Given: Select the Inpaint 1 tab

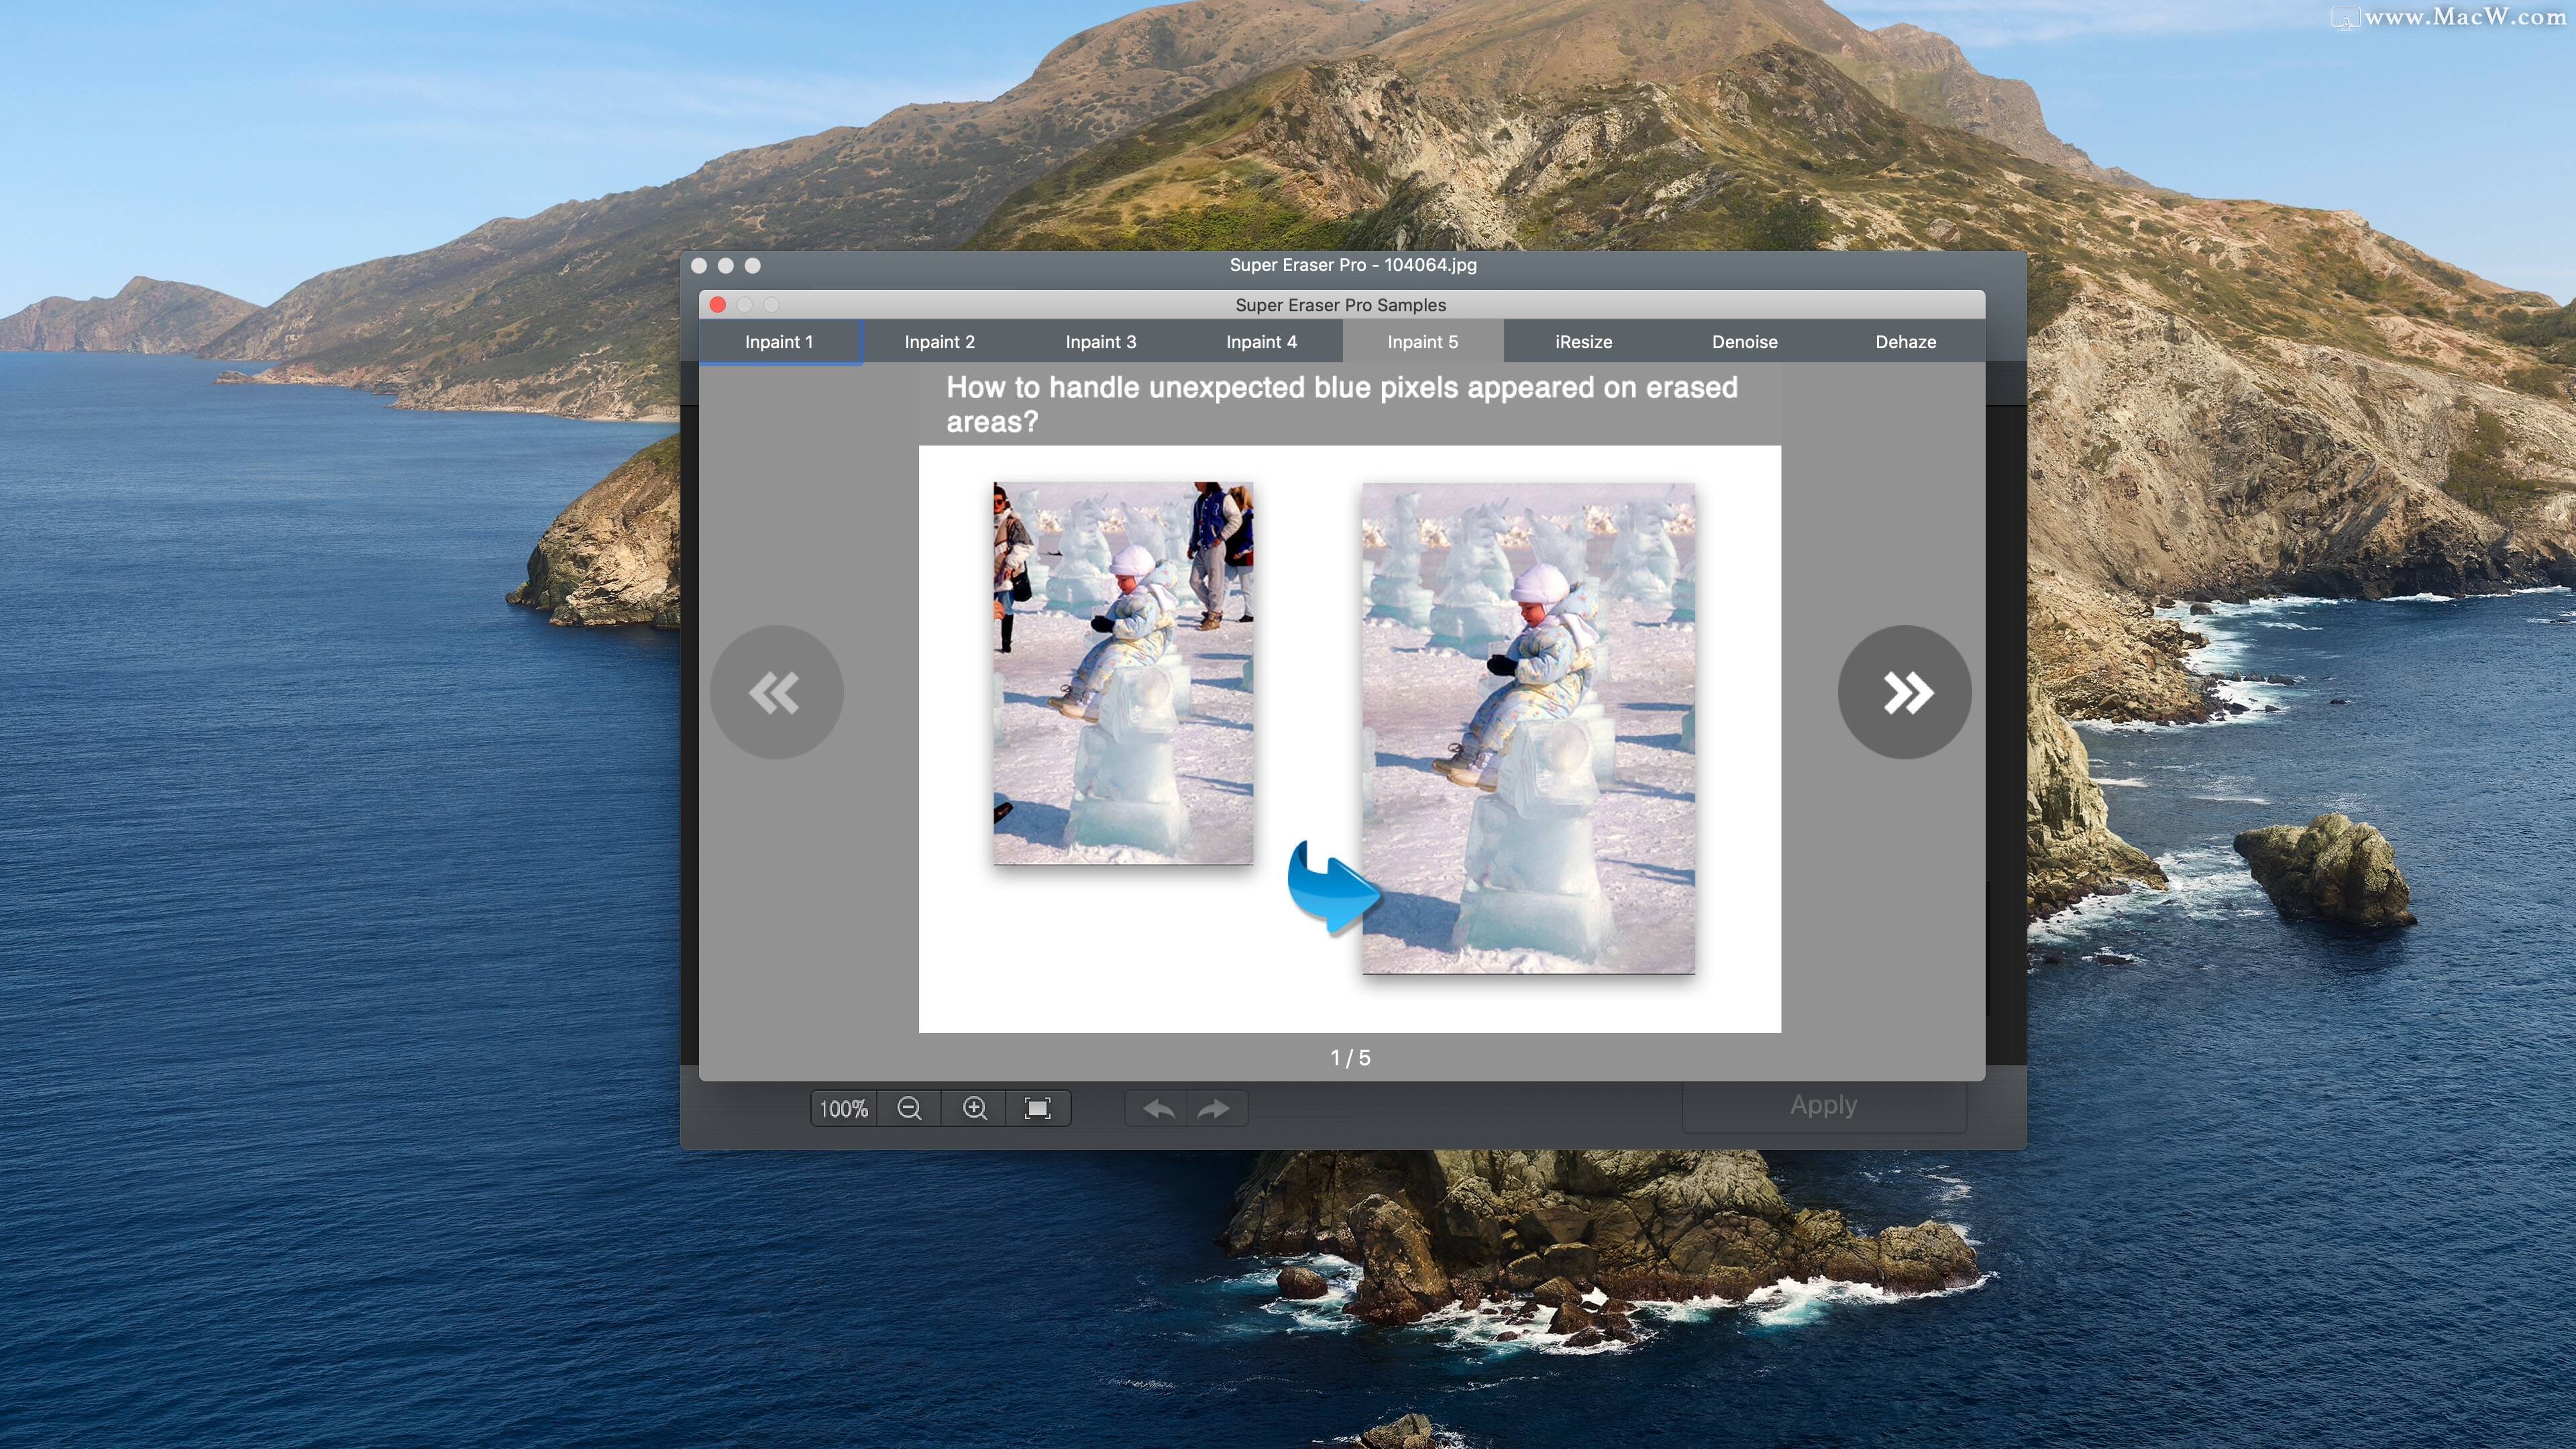Looking at the screenshot, I should [x=780, y=342].
